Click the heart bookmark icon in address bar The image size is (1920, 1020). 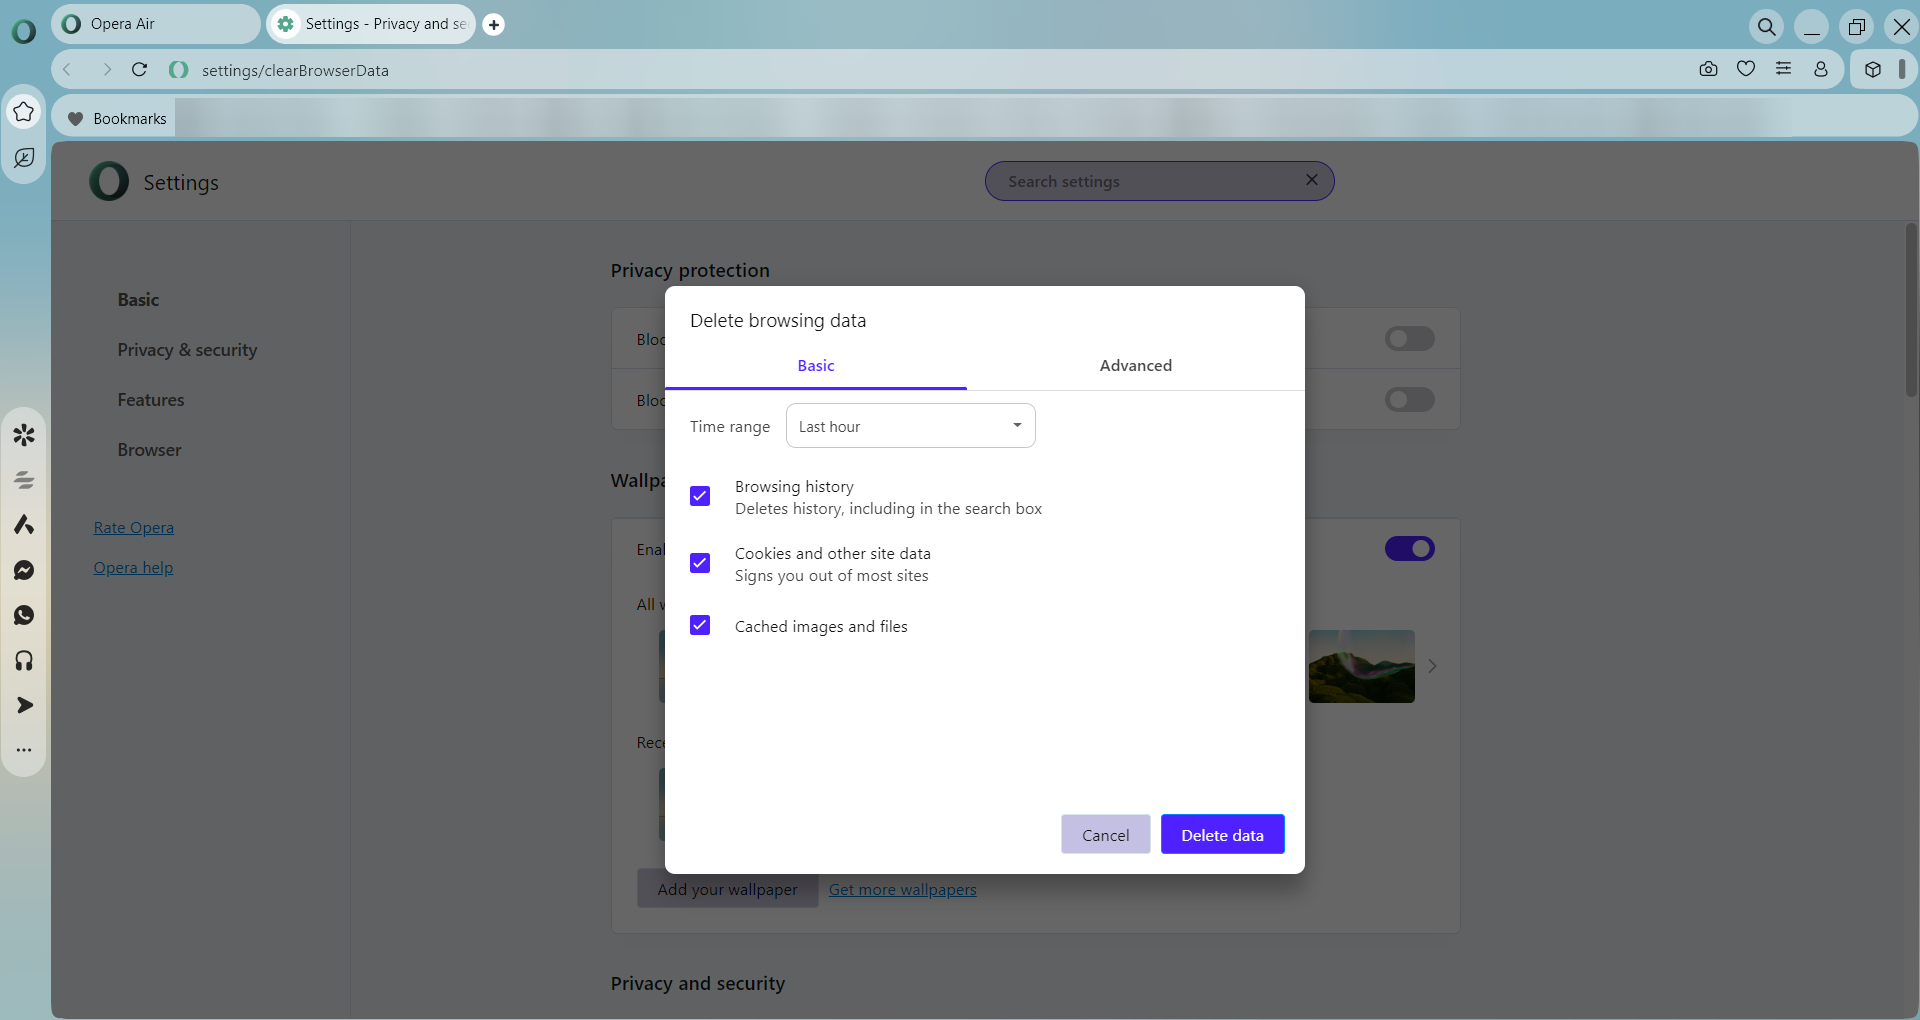click(1746, 69)
